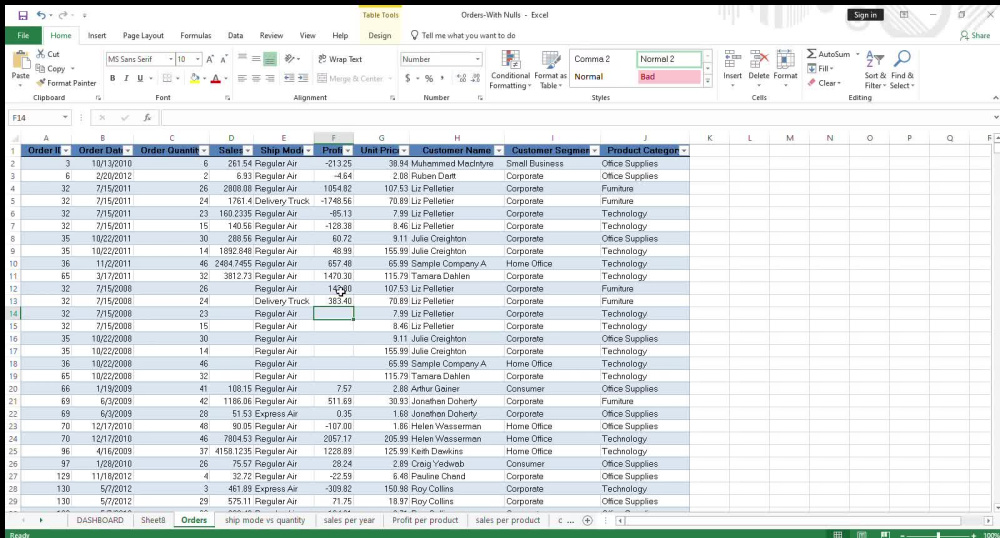Click the Sign in button
The image size is (1000, 538).
pos(865,15)
